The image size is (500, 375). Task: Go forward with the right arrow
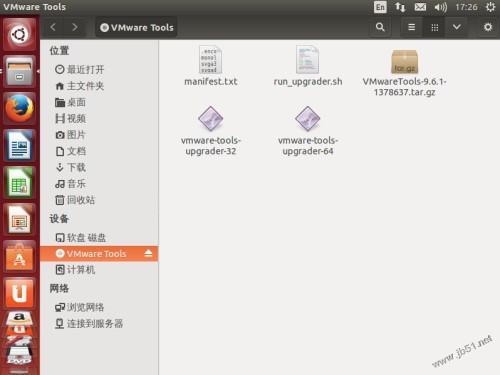[75, 27]
